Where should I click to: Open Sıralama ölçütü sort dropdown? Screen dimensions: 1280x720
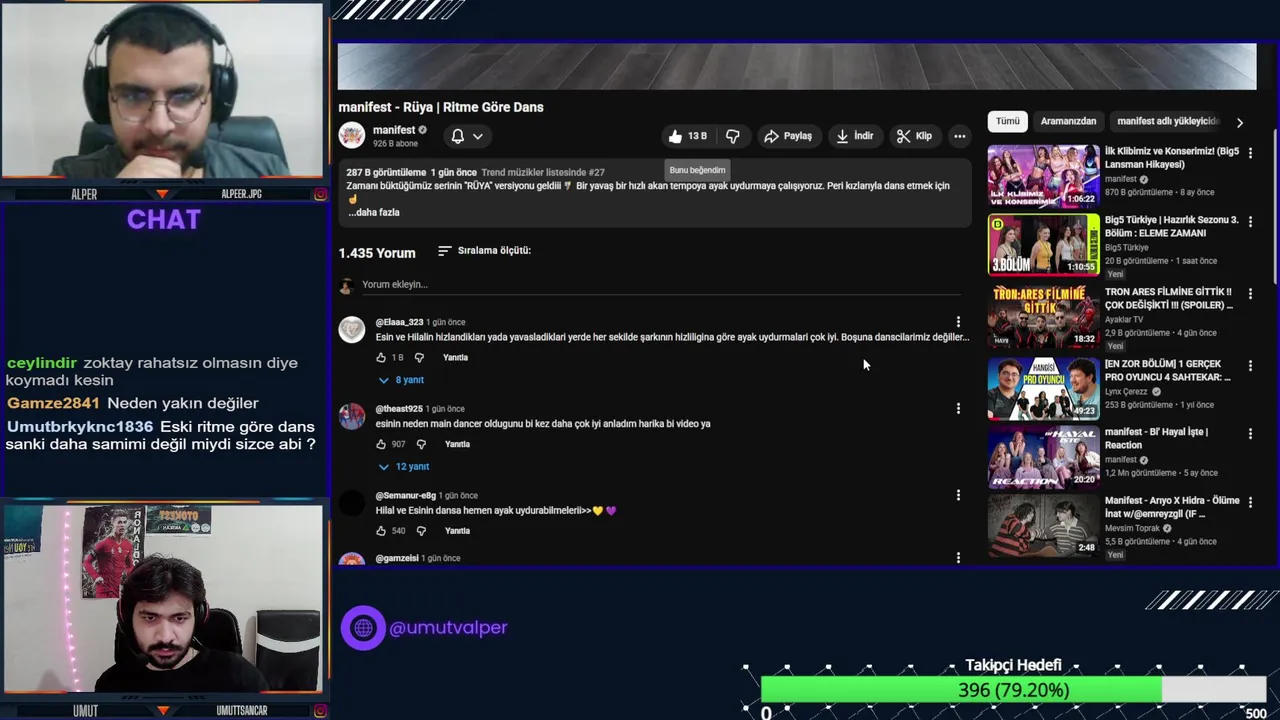(484, 251)
